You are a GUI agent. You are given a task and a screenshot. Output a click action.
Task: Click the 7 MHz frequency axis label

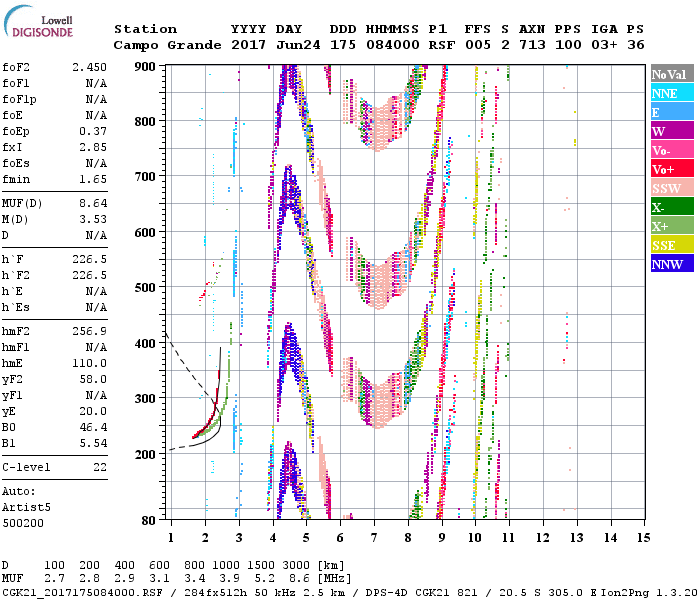pos(374,538)
